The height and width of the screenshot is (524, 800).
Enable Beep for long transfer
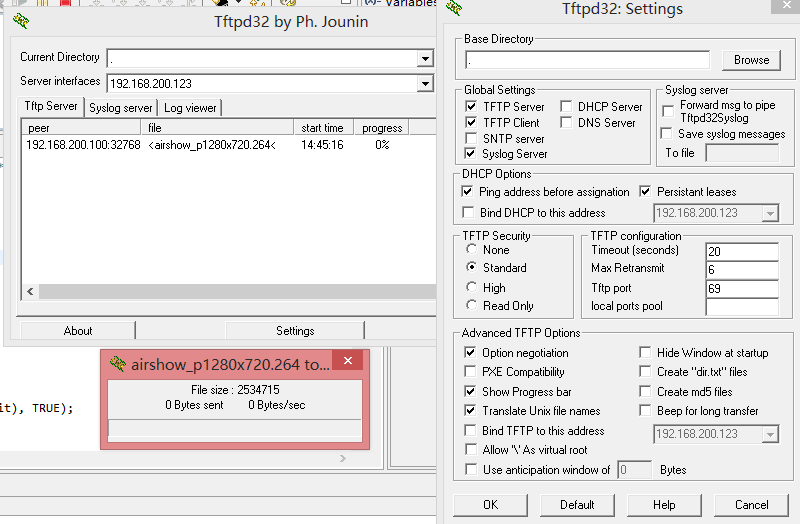645,410
